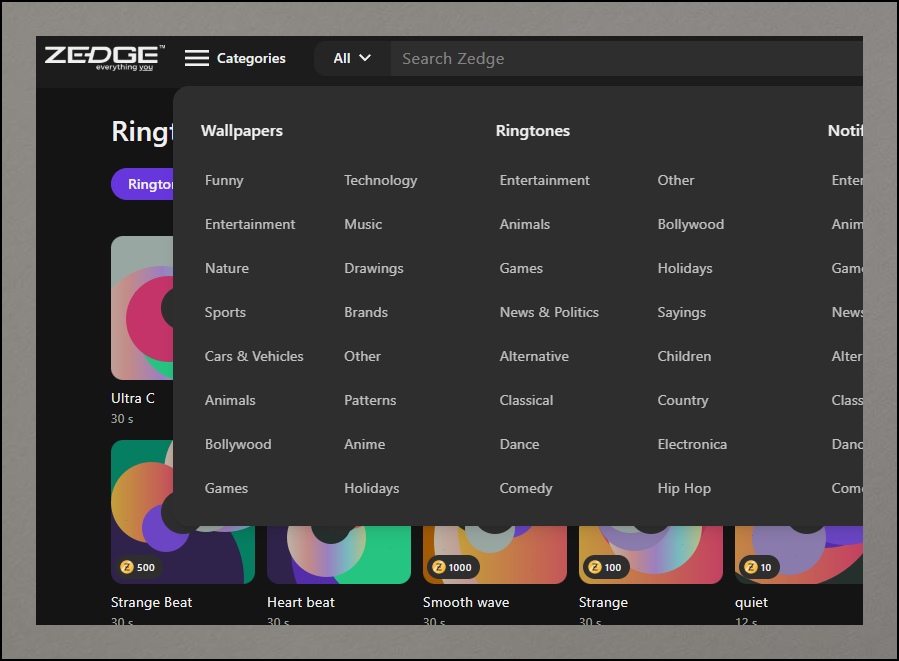The image size is (899, 661).
Task: Open Dance ringtones category
Action: point(519,444)
